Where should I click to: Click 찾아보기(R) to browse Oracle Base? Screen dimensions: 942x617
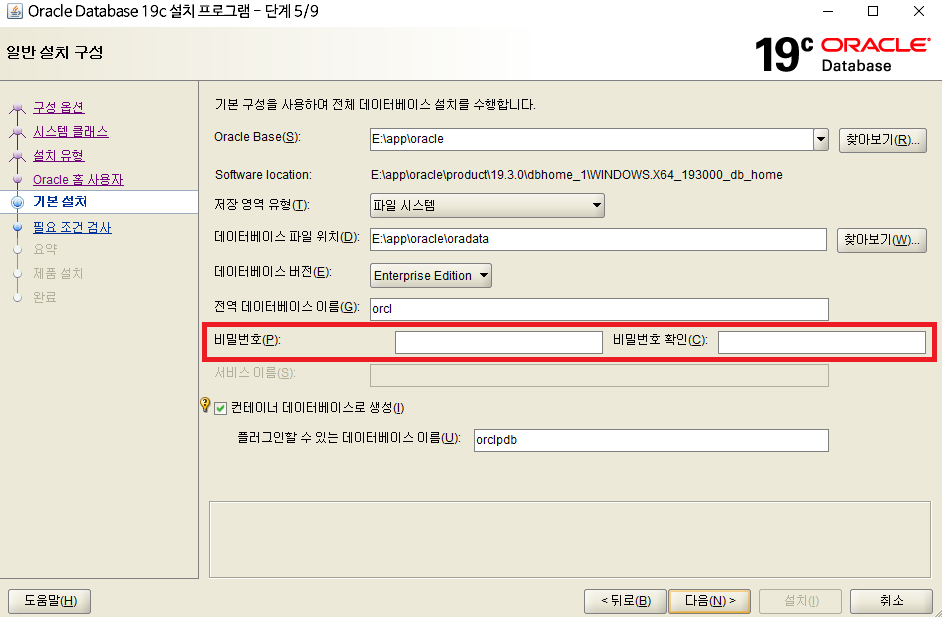883,140
